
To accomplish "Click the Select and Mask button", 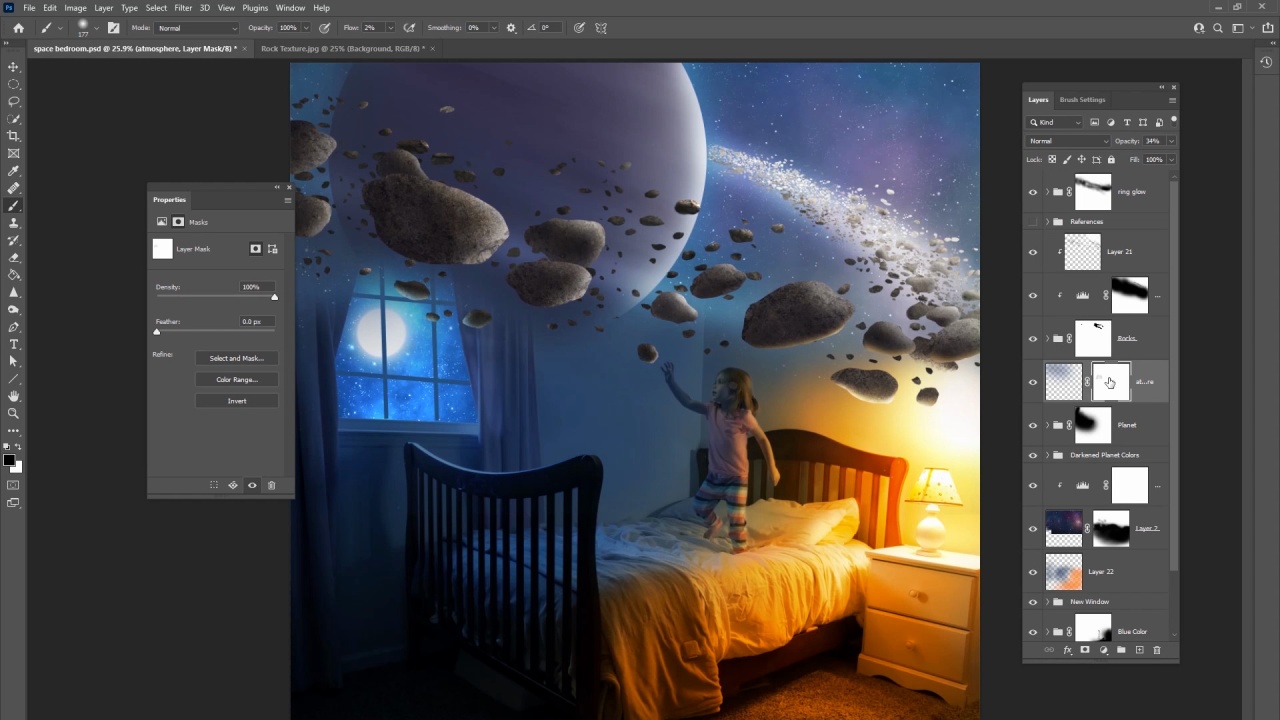I will 236,358.
